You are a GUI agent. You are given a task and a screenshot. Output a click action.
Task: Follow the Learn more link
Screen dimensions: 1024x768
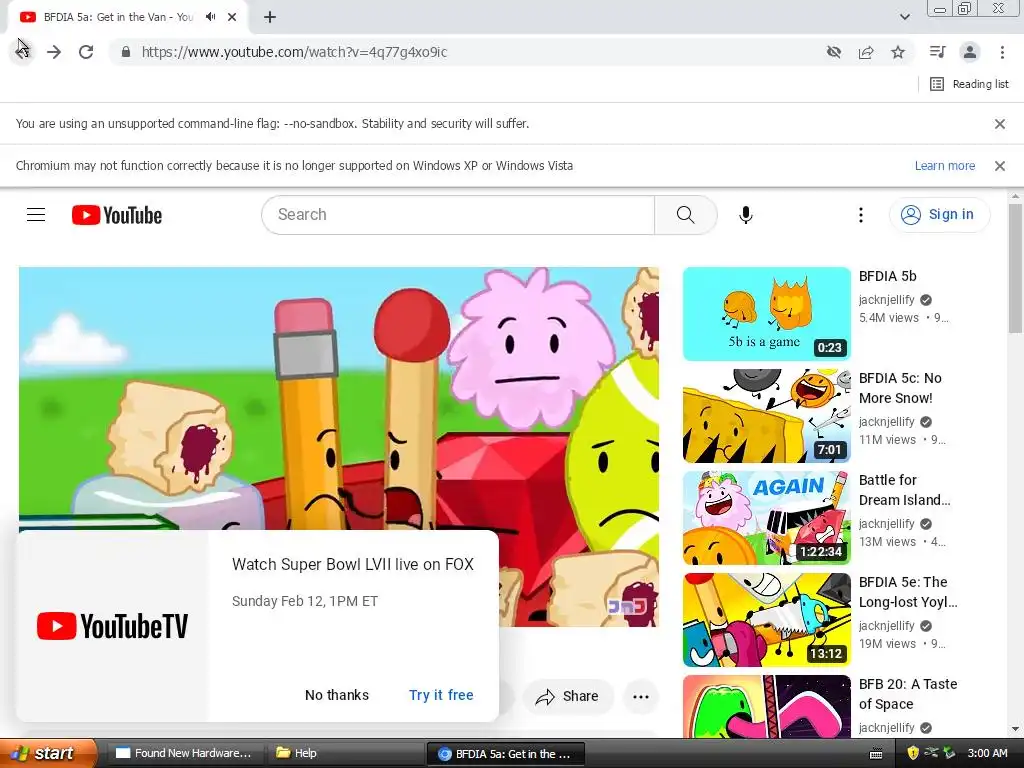tap(945, 166)
